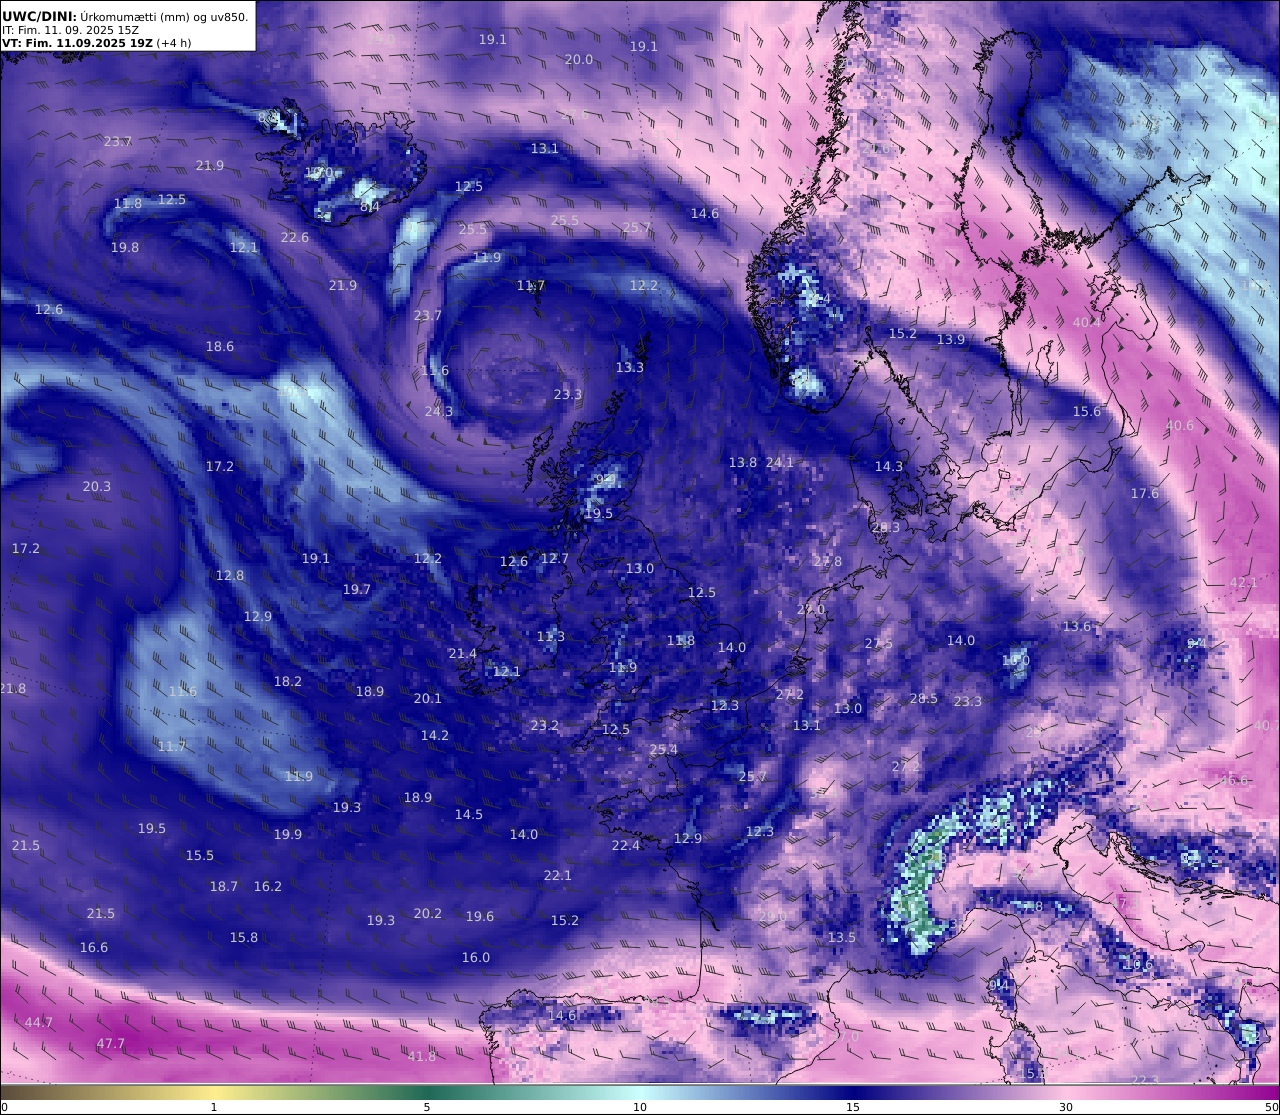The image size is (1280, 1115).
Task: Click the map value 16.0
Action: 476,958
